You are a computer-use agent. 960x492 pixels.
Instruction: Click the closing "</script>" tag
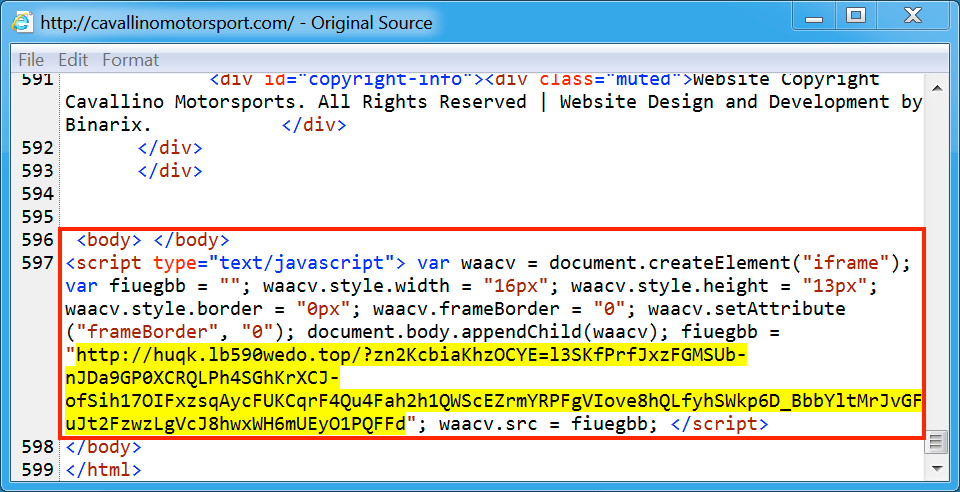point(719,424)
